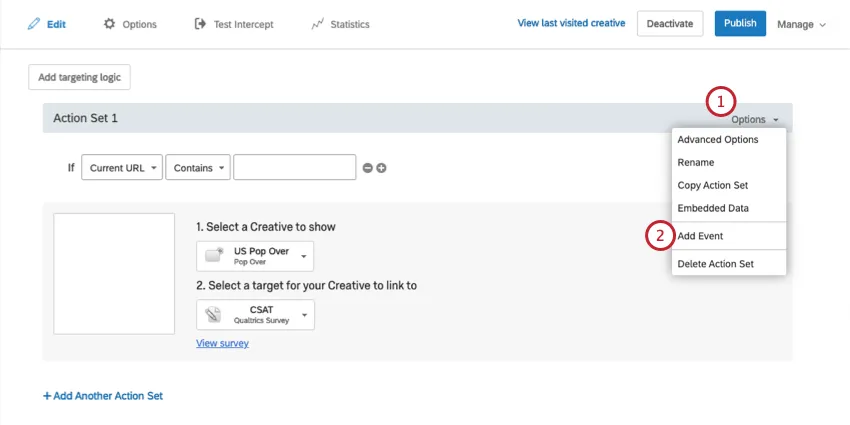Click the URL condition text field
Viewport: 850px width, 425px height.
tap(294, 168)
